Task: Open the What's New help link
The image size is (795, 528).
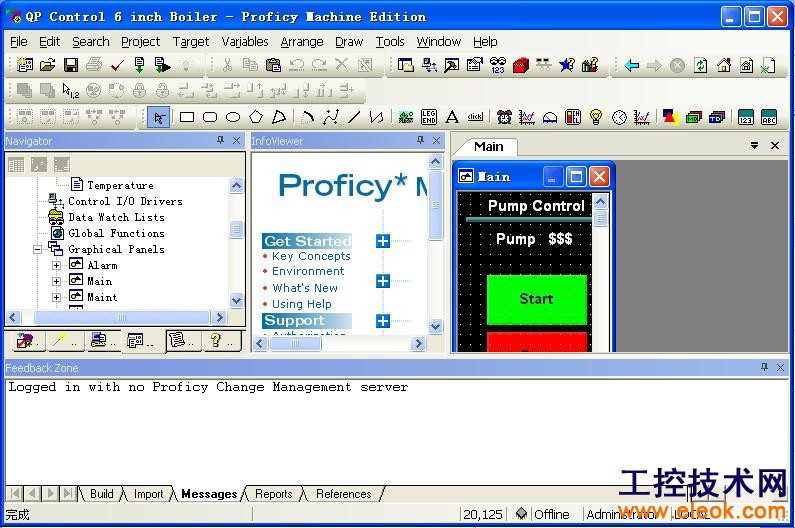Action: pyautogui.click(x=305, y=288)
